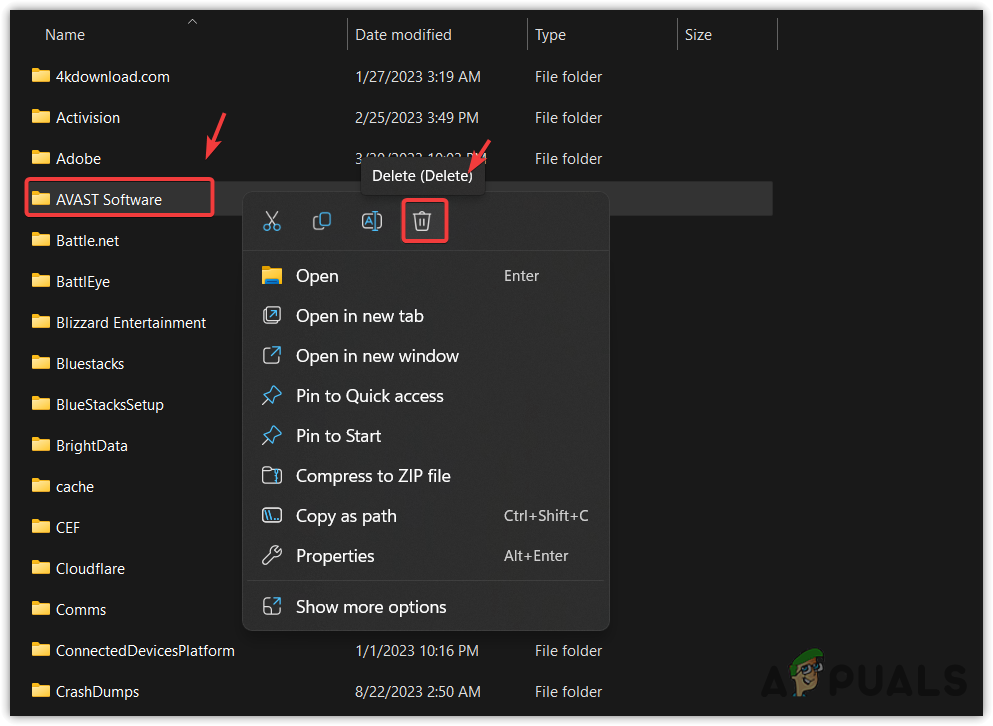Choose Open in new window
The height and width of the screenshot is (726, 993).
click(x=426, y=356)
